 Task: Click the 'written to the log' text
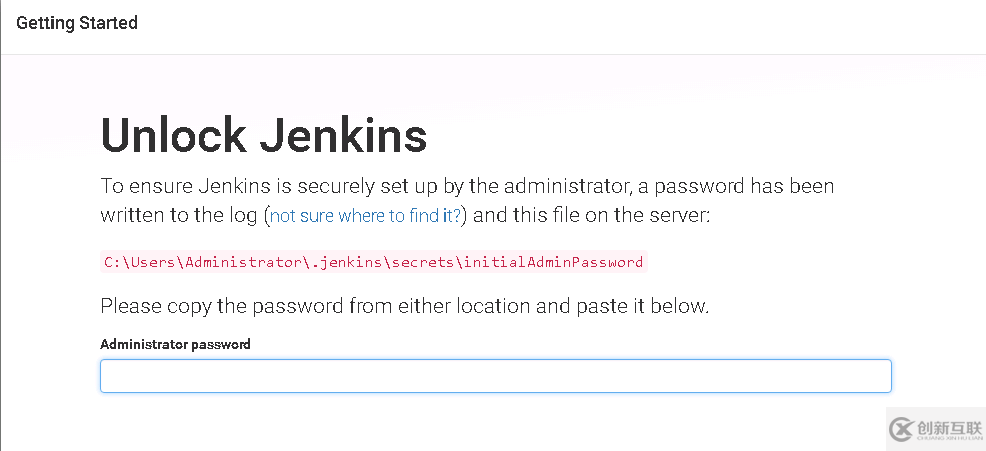(x=179, y=216)
